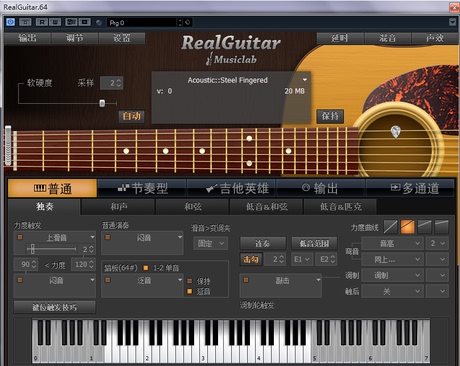The width and height of the screenshot is (460, 366).
Task: Click the 延时 effect button
Action: click(340, 38)
